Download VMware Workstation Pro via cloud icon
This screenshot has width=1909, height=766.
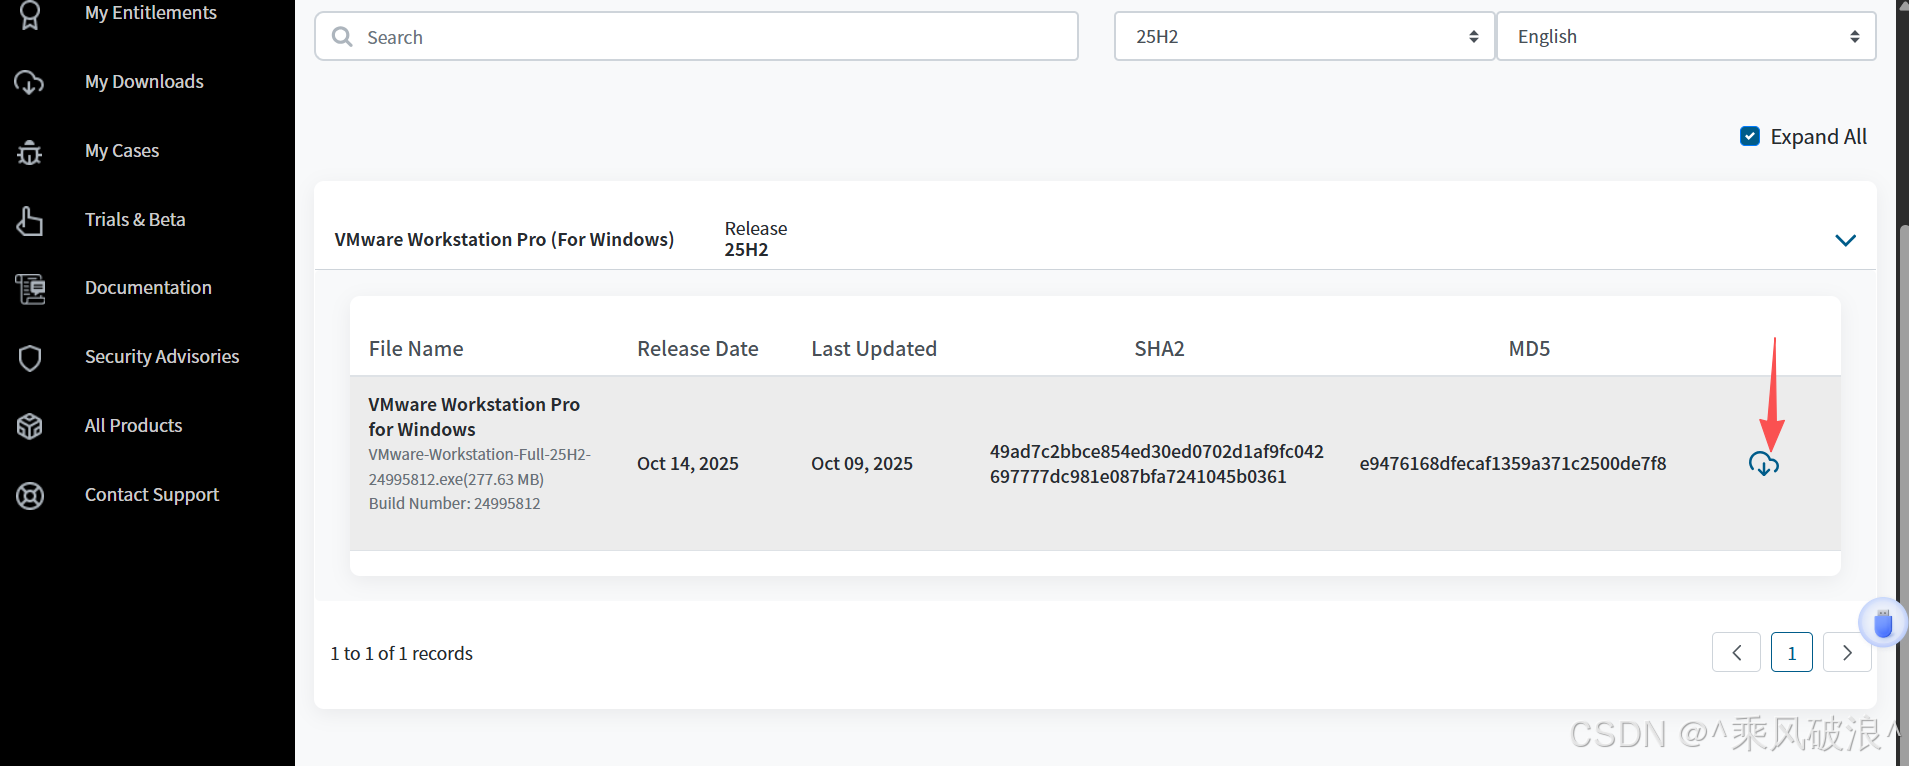1763,464
